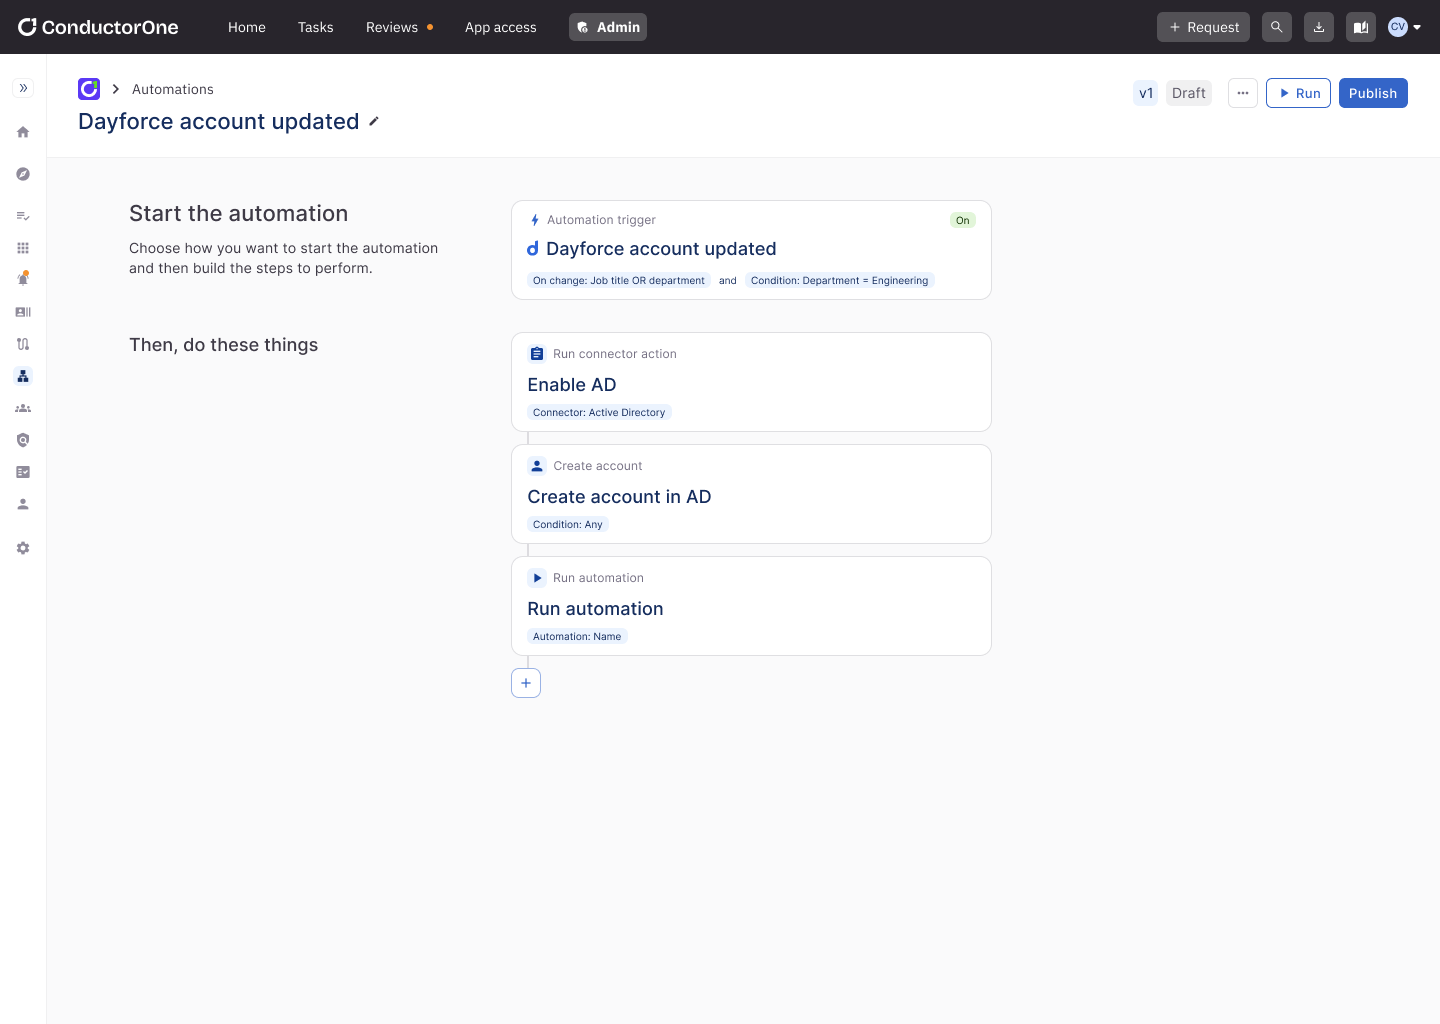
Task: Open the settings gear icon in sidebar
Action: click(x=23, y=548)
